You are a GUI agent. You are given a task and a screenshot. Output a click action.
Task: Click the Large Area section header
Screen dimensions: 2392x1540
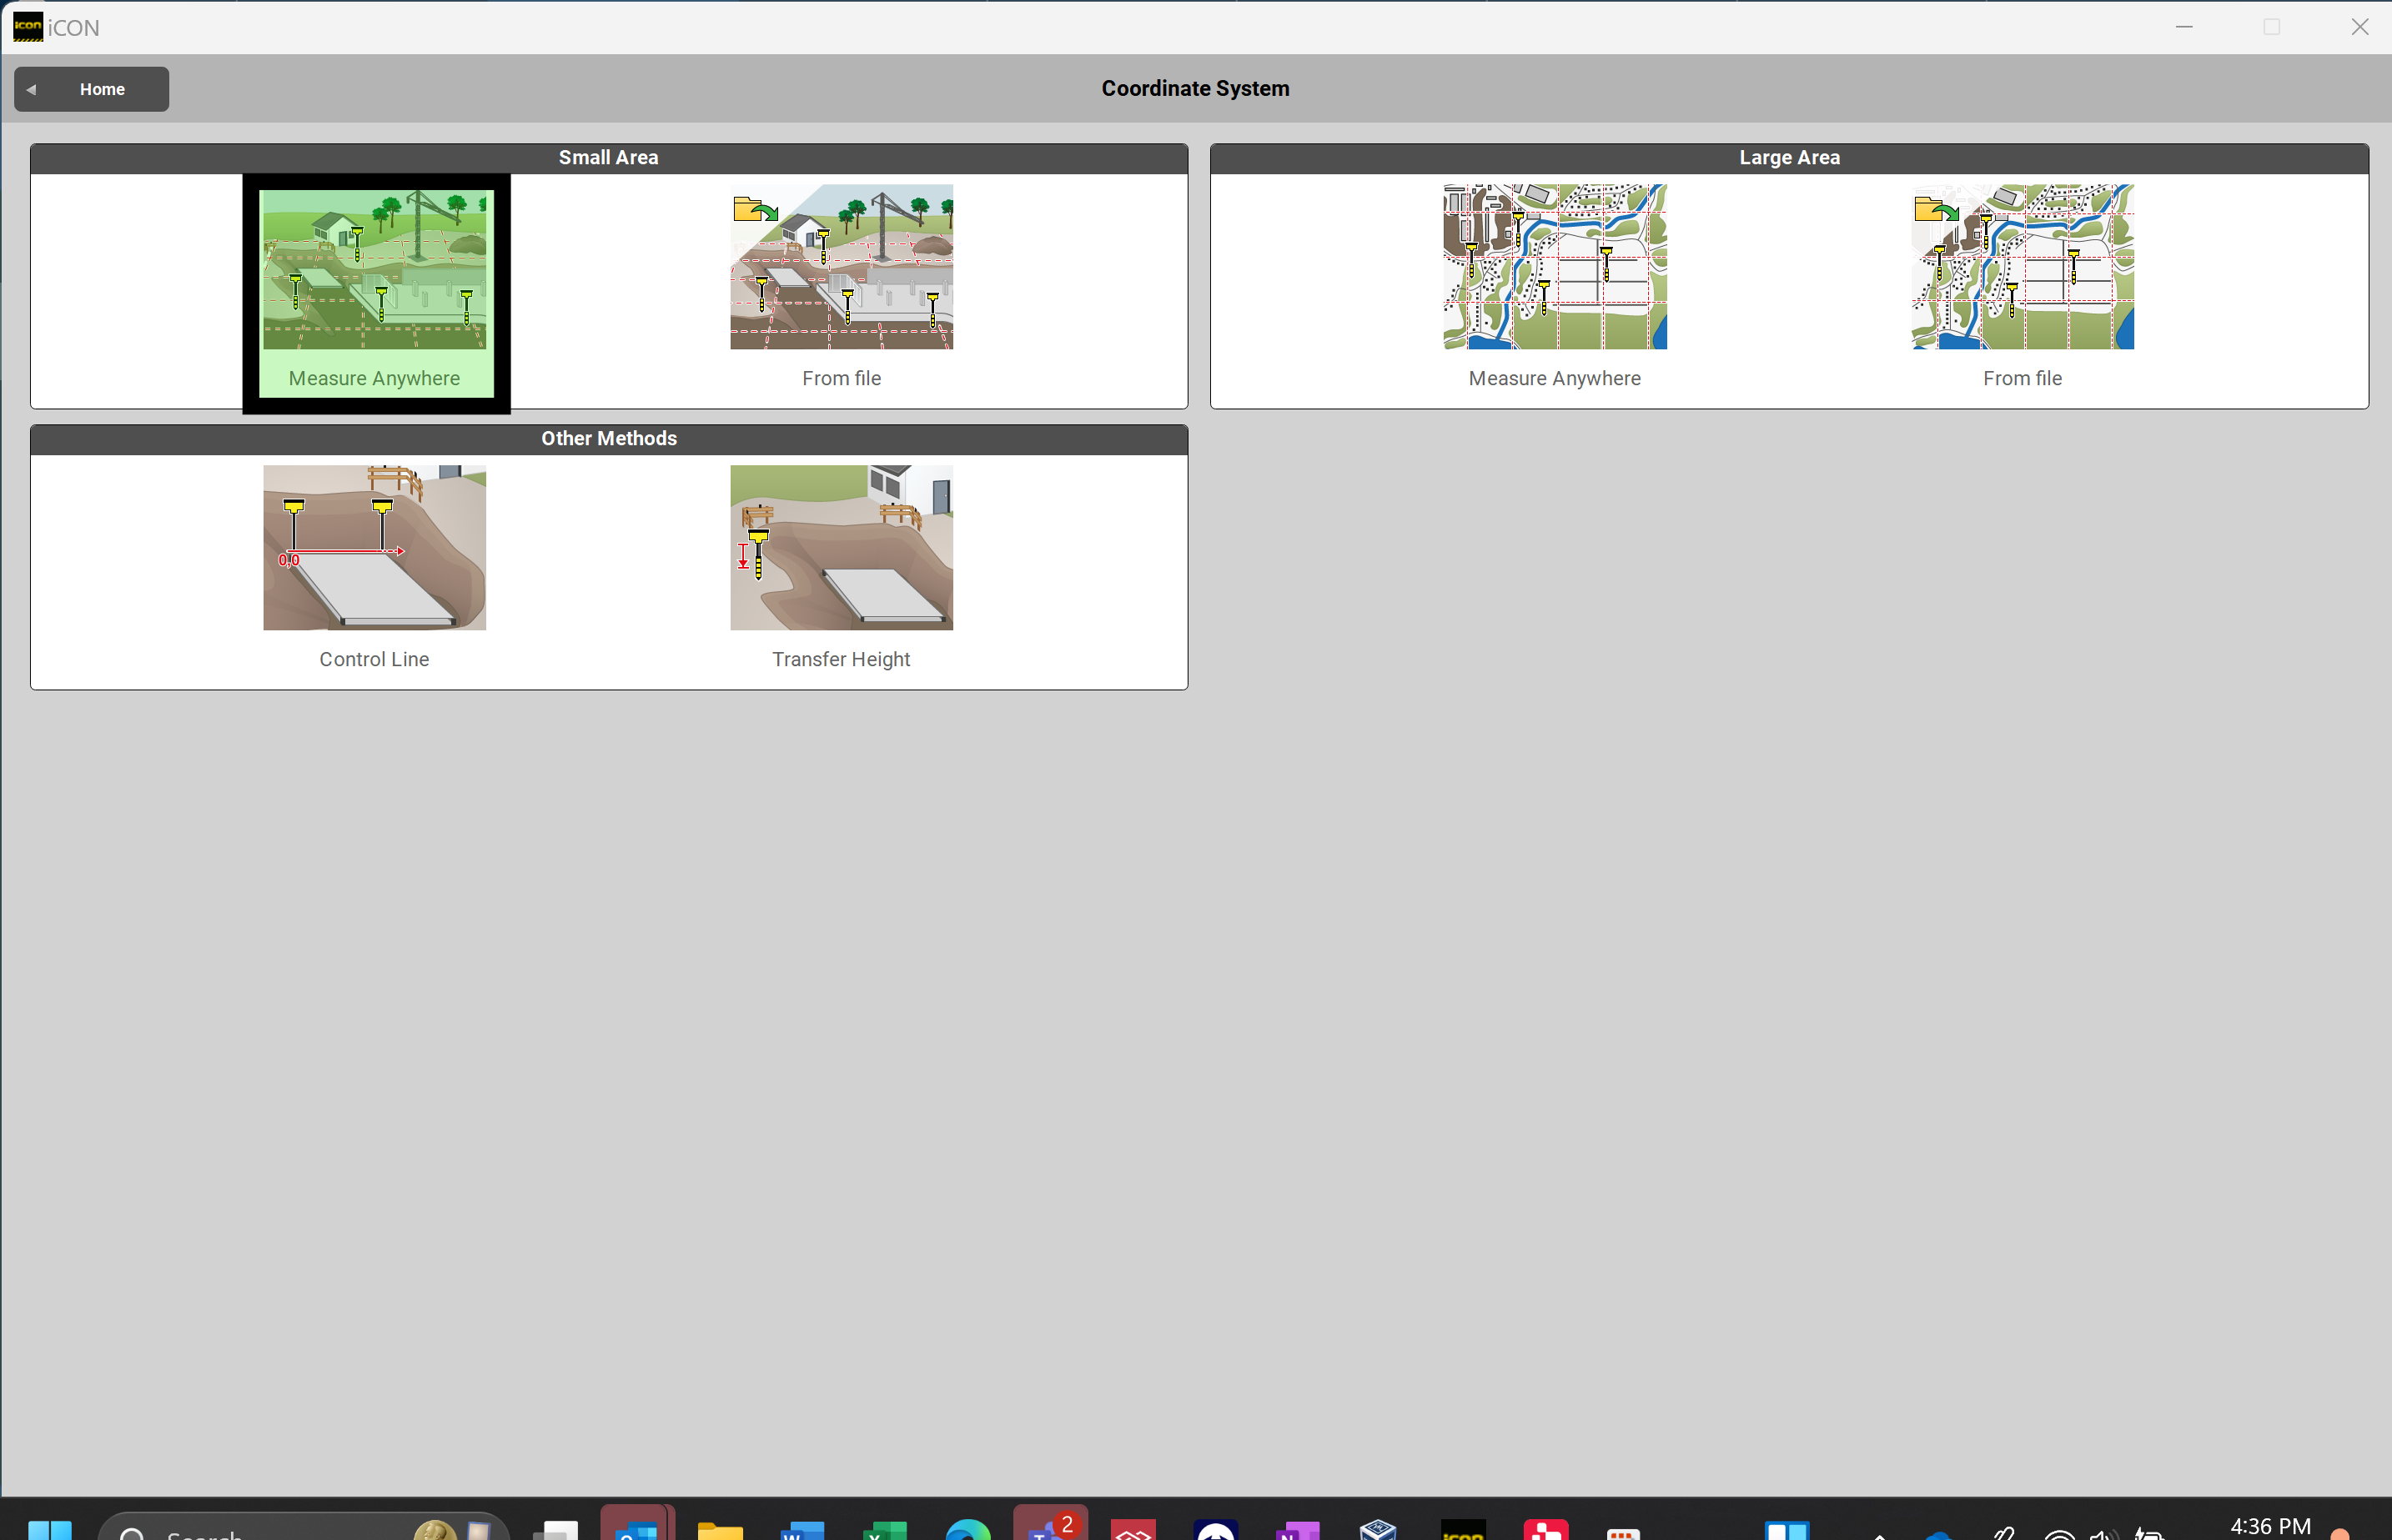[1788, 158]
